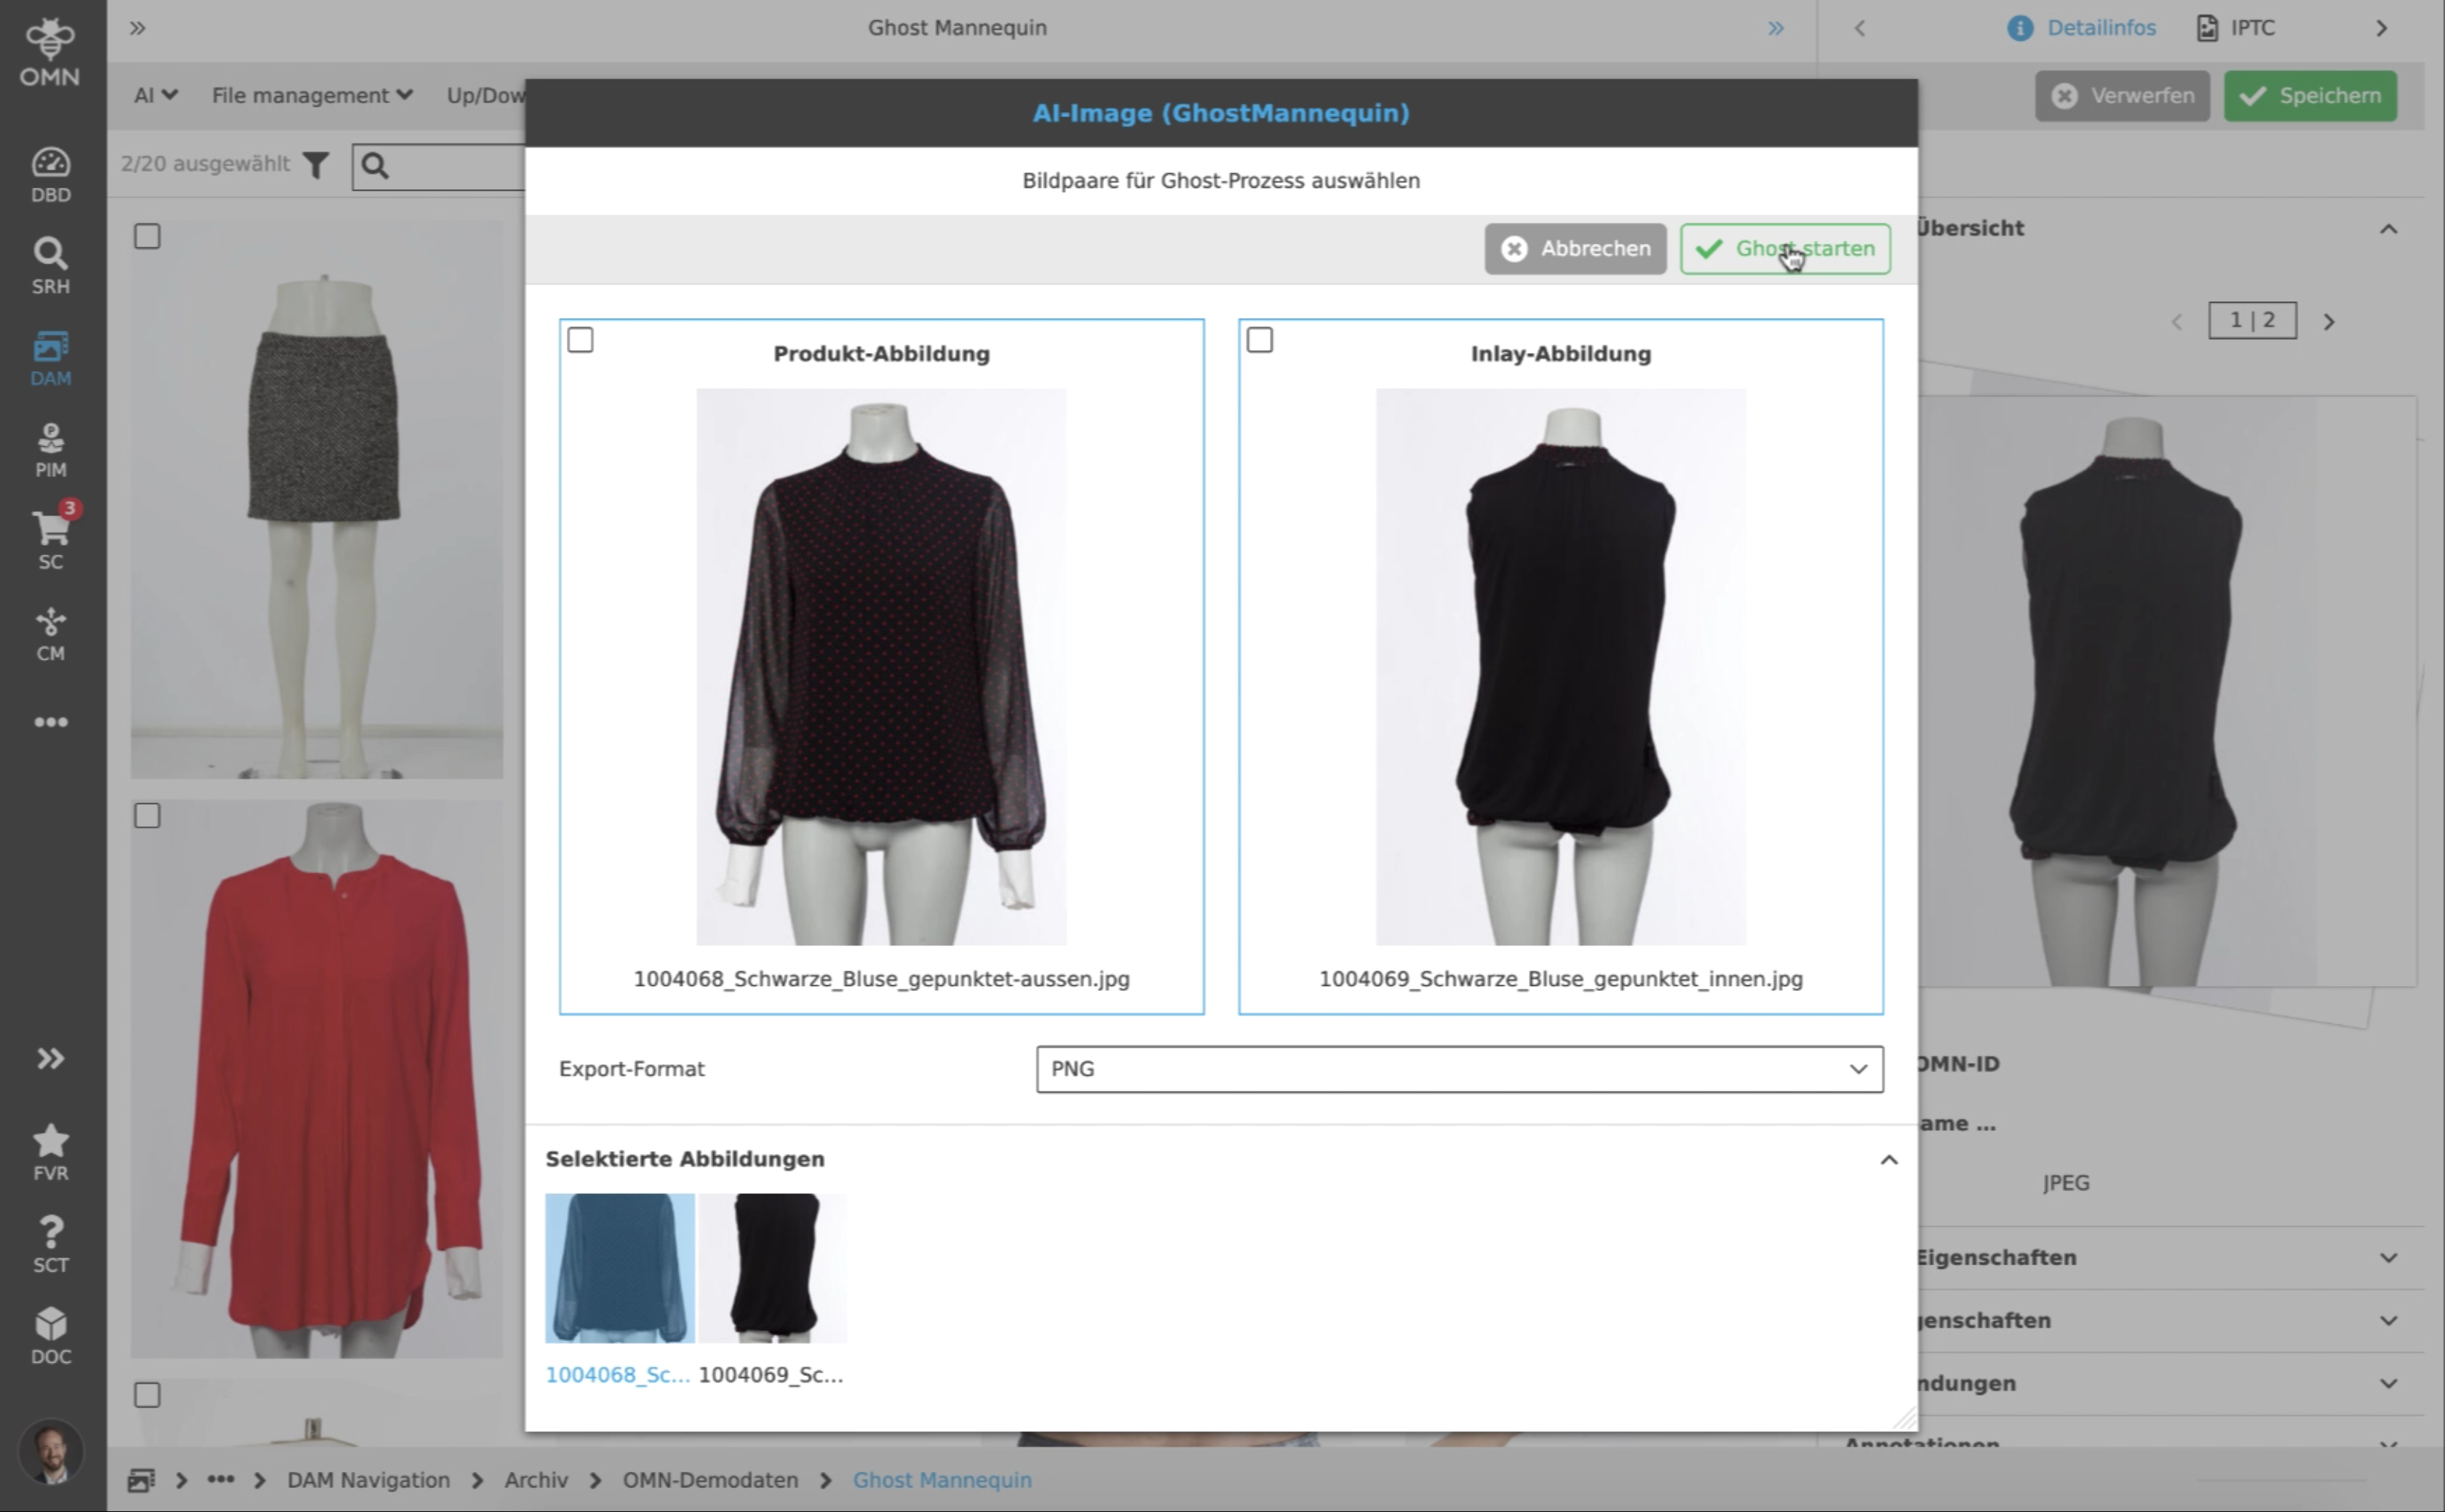The width and height of the screenshot is (2445, 1512).
Task: Check the Inlay-Abbildung checkbox
Action: click(x=1260, y=340)
